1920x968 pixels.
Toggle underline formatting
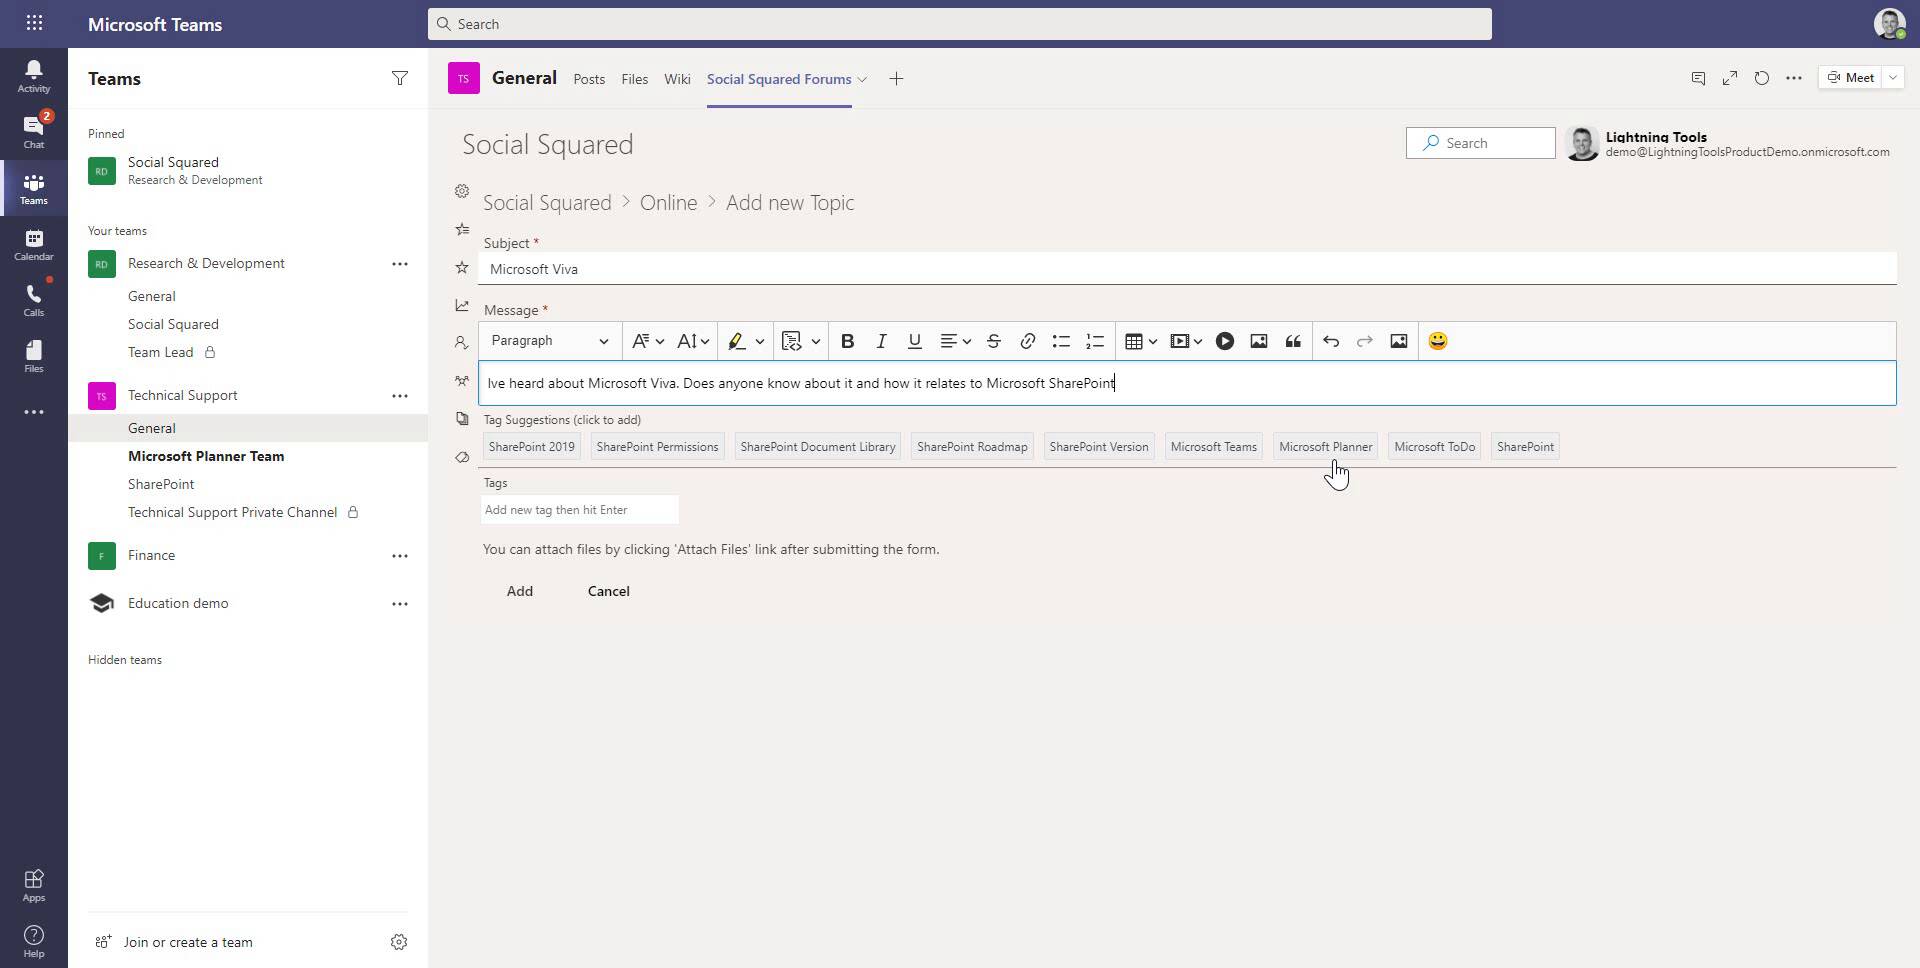(914, 341)
